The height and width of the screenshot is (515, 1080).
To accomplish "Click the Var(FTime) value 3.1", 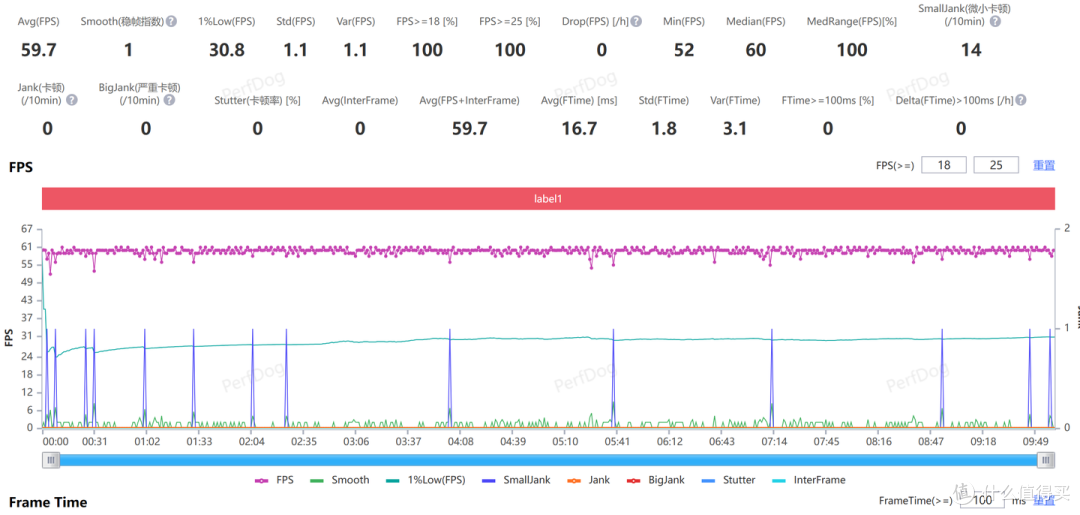I will pos(735,129).
